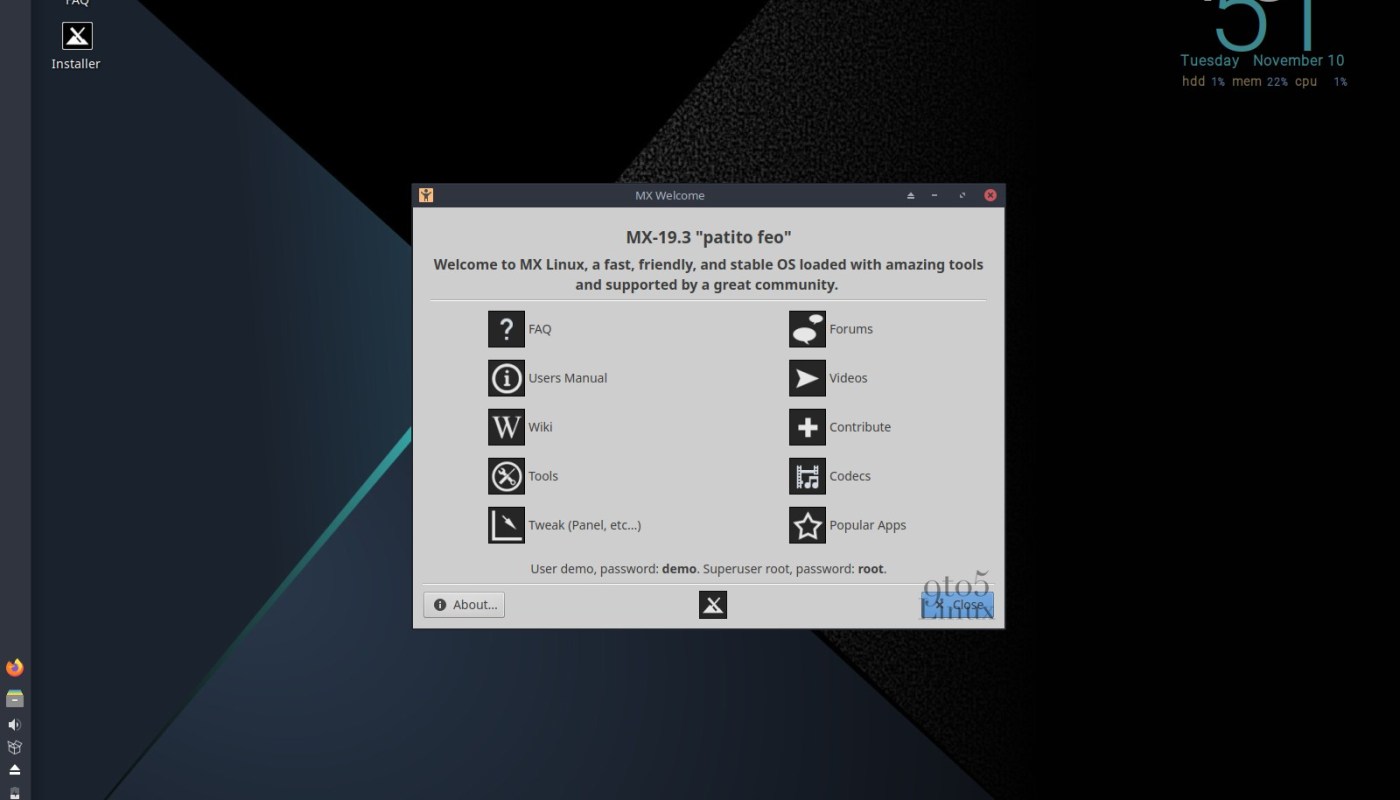Click the eject tray icon in panel
The width and height of the screenshot is (1400, 800).
click(x=14, y=770)
